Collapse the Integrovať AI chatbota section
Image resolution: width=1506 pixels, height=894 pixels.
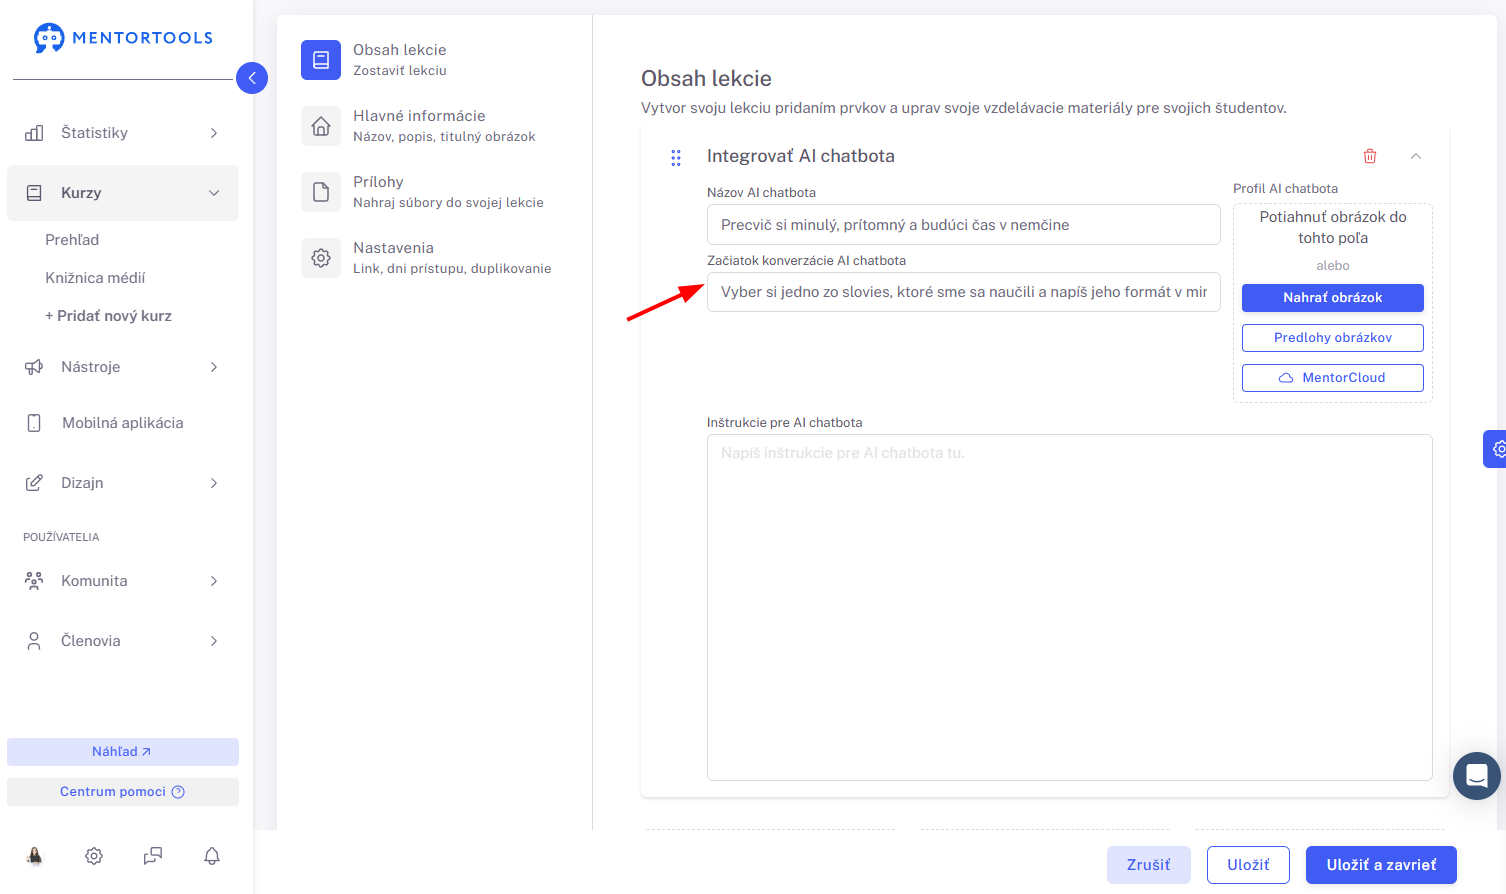tap(1416, 156)
